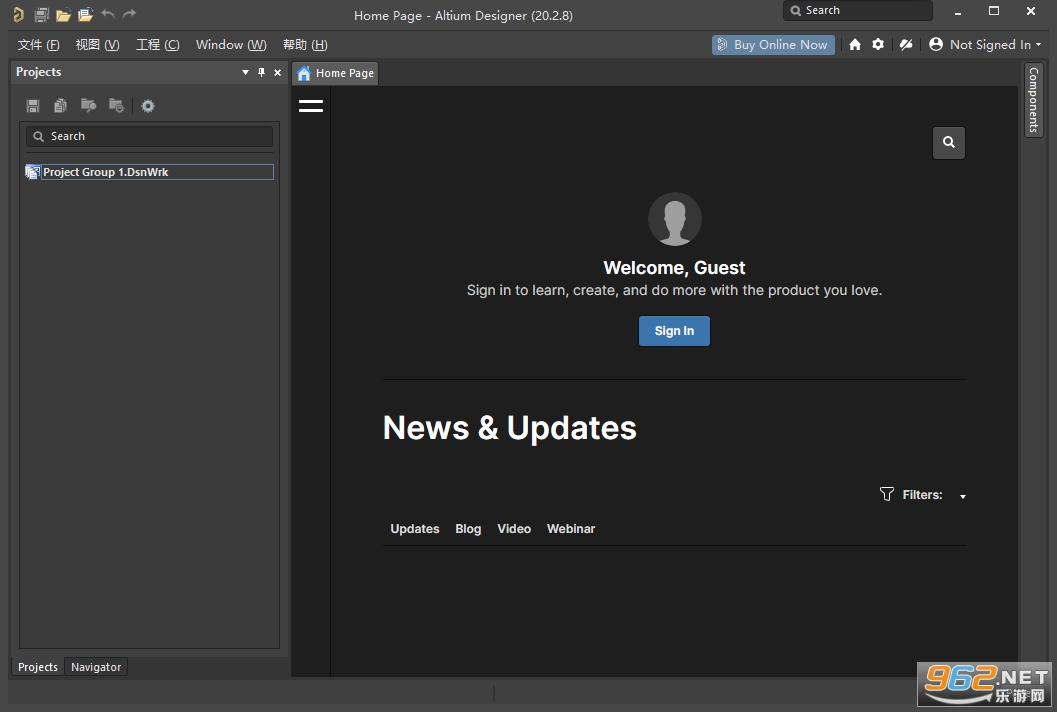Open Projects panel settings gear icon
The height and width of the screenshot is (712, 1057).
tap(148, 106)
